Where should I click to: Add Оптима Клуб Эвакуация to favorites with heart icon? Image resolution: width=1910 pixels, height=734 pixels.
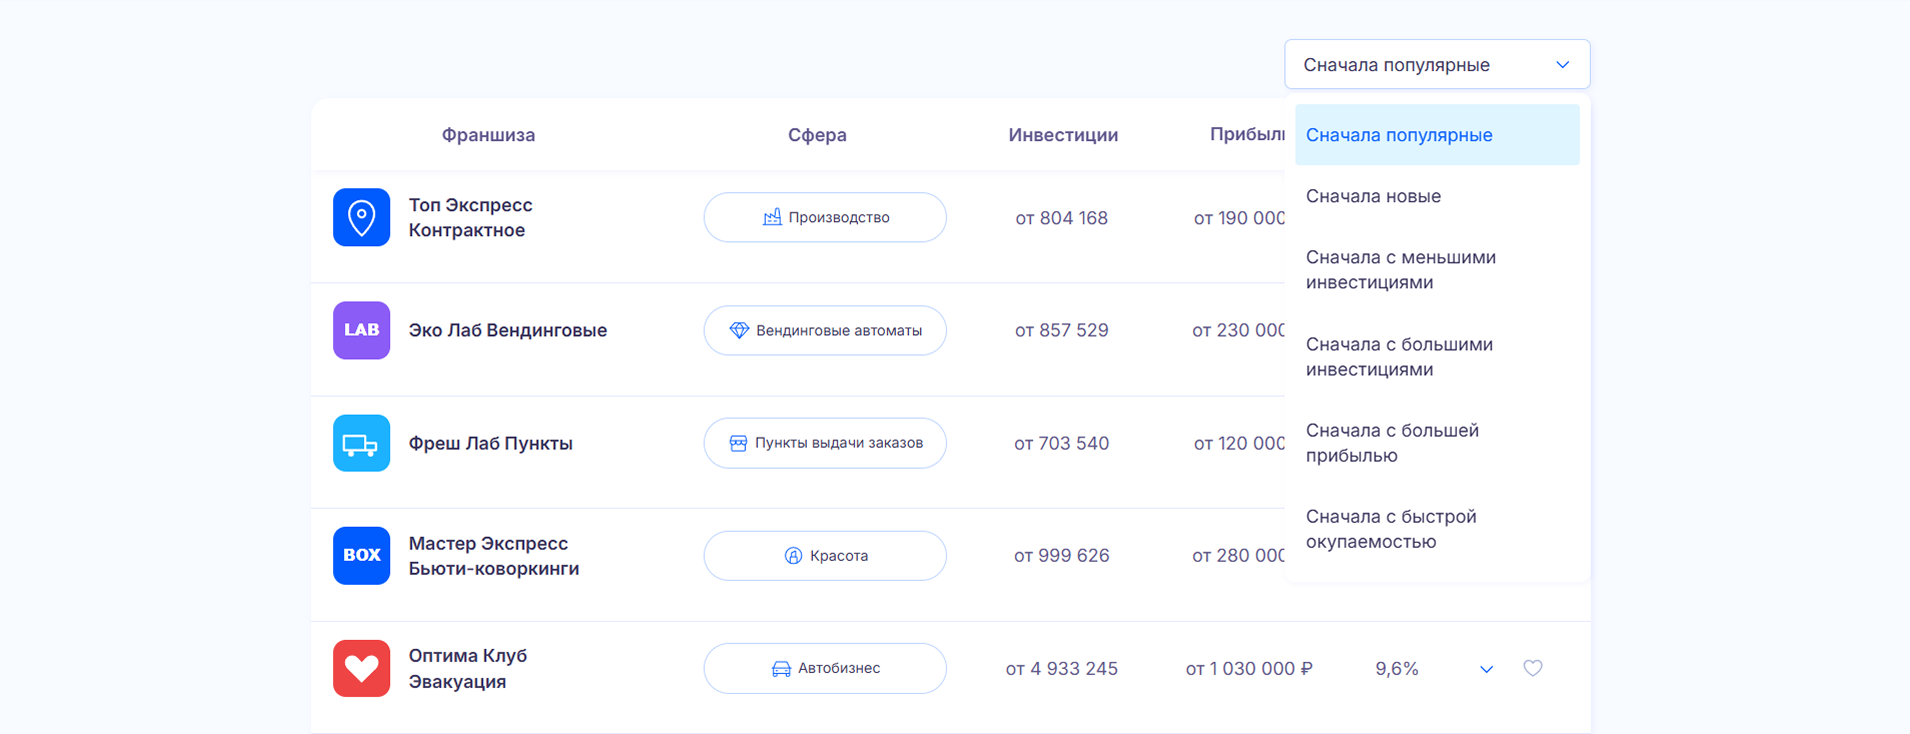click(1533, 668)
